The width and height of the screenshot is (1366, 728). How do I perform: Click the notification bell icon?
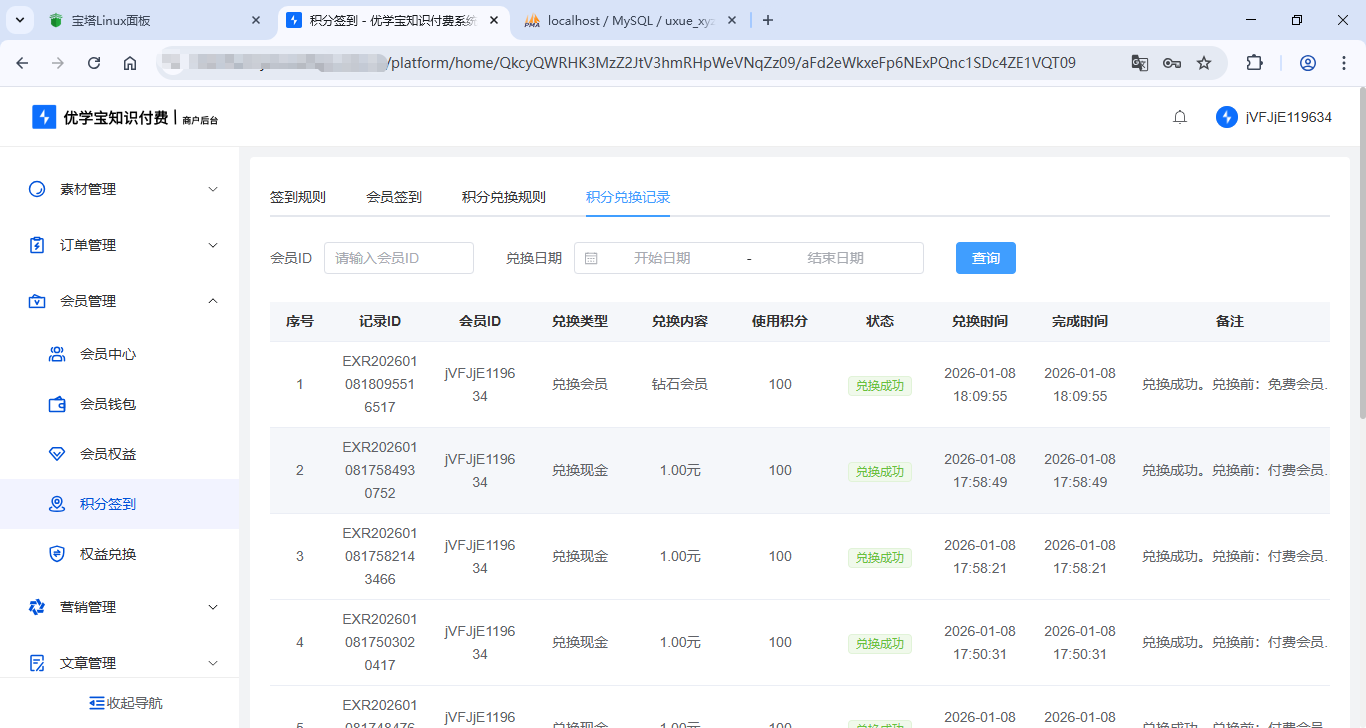tap(1180, 117)
